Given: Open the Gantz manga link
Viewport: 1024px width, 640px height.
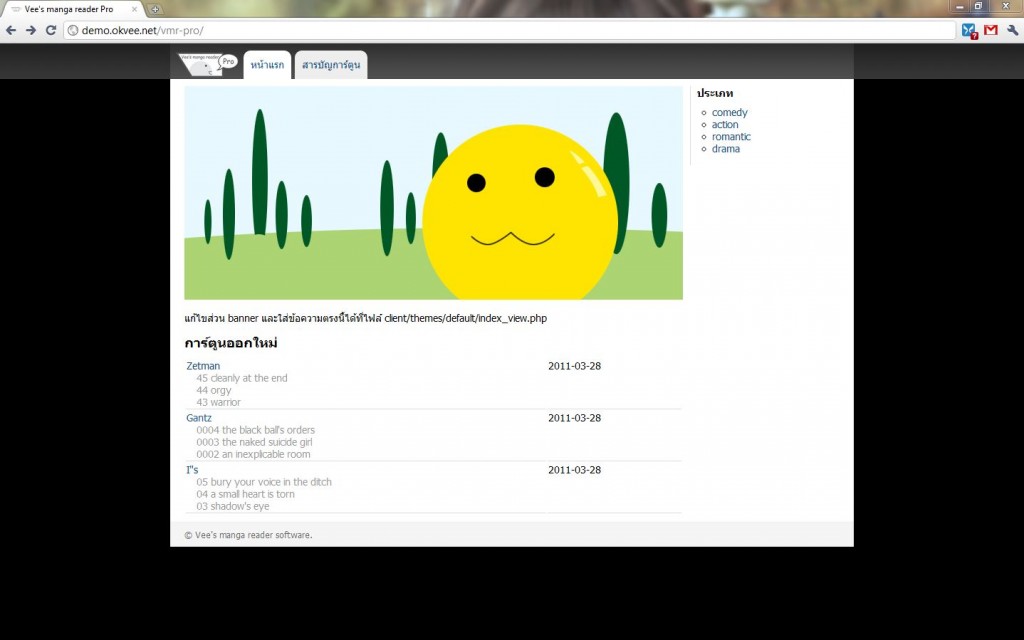Looking at the screenshot, I should (x=199, y=418).
